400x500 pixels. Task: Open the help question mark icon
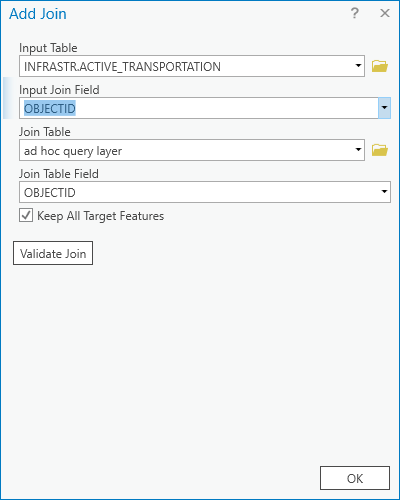(x=355, y=14)
